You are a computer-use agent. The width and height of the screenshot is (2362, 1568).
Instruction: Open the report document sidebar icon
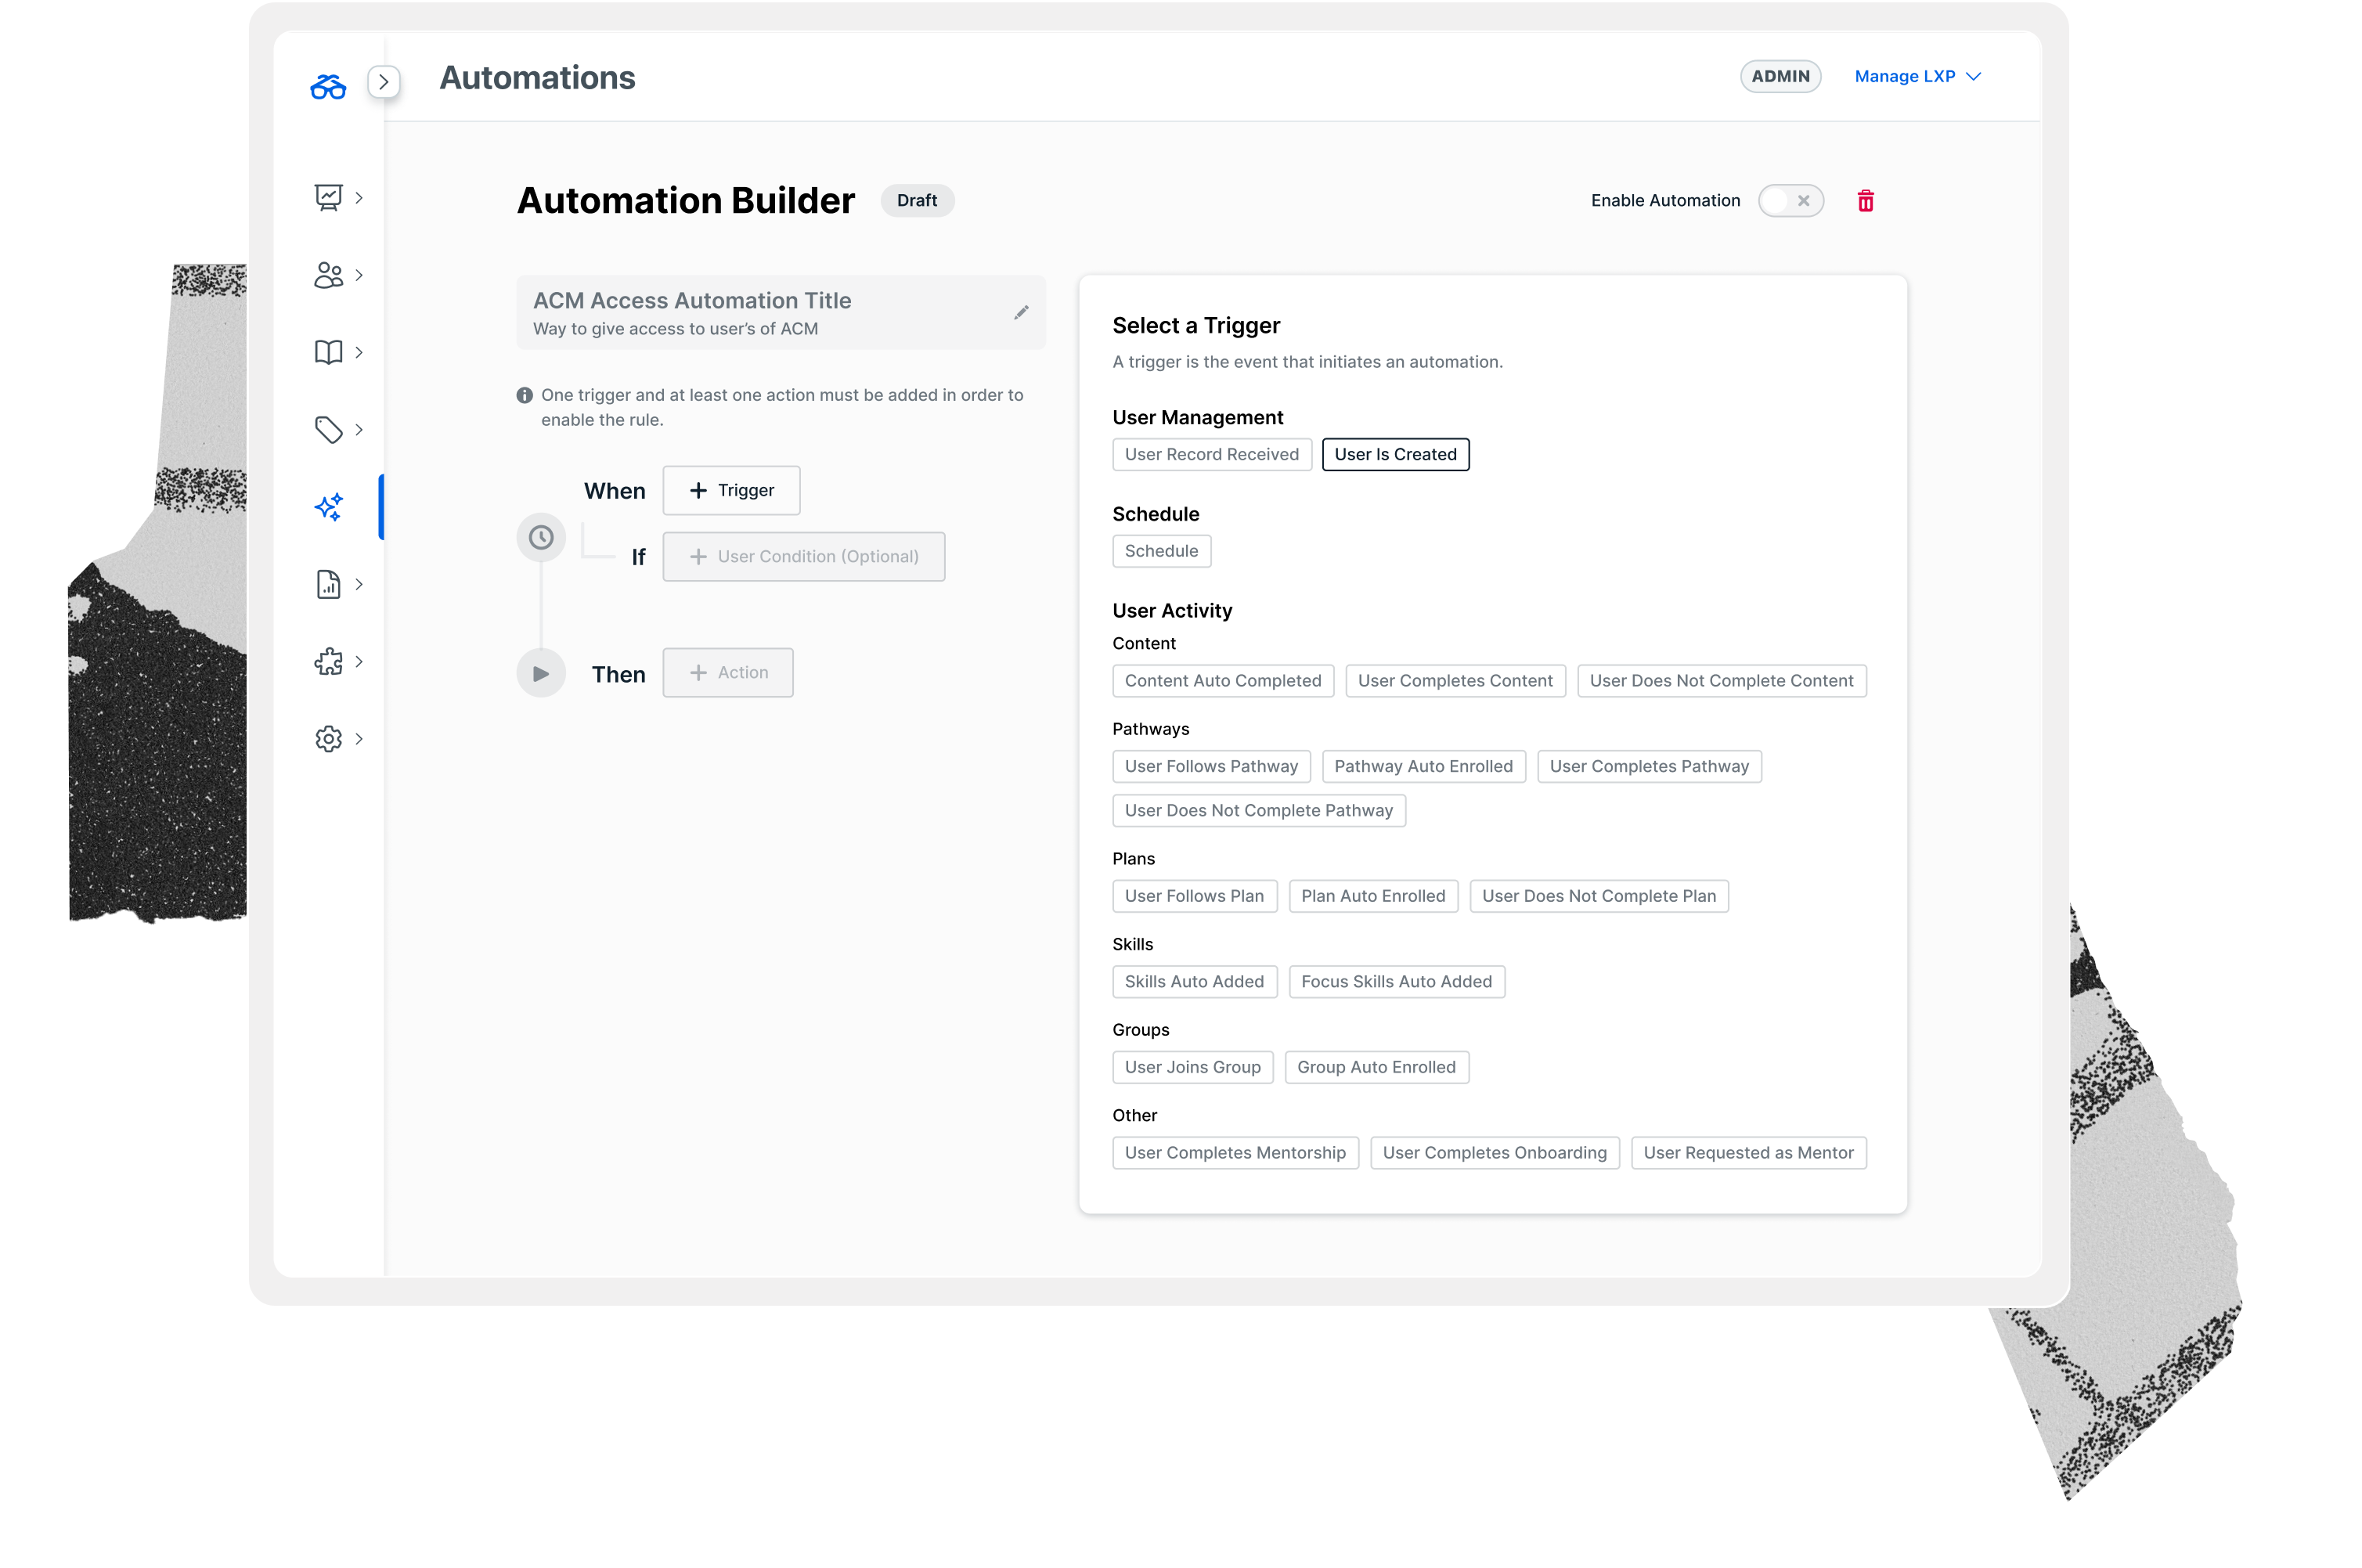pyautogui.click(x=328, y=584)
